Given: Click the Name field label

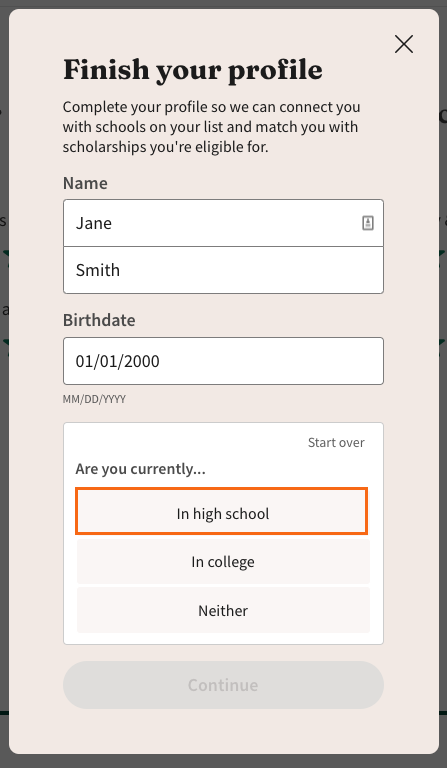Looking at the screenshot, I should click(x=85, y=183).
